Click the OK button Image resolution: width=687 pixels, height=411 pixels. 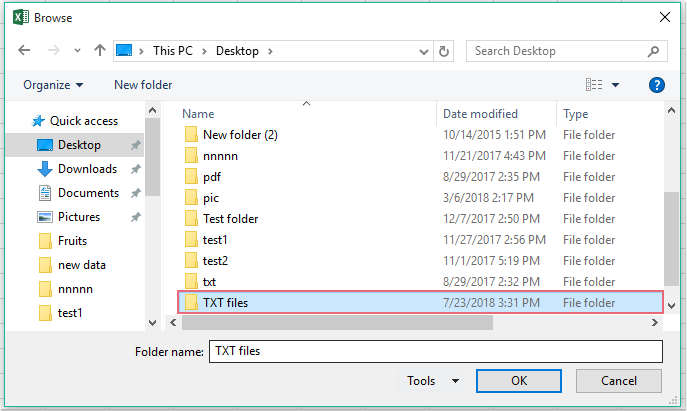pyautogui.click(x=518, y=380)
